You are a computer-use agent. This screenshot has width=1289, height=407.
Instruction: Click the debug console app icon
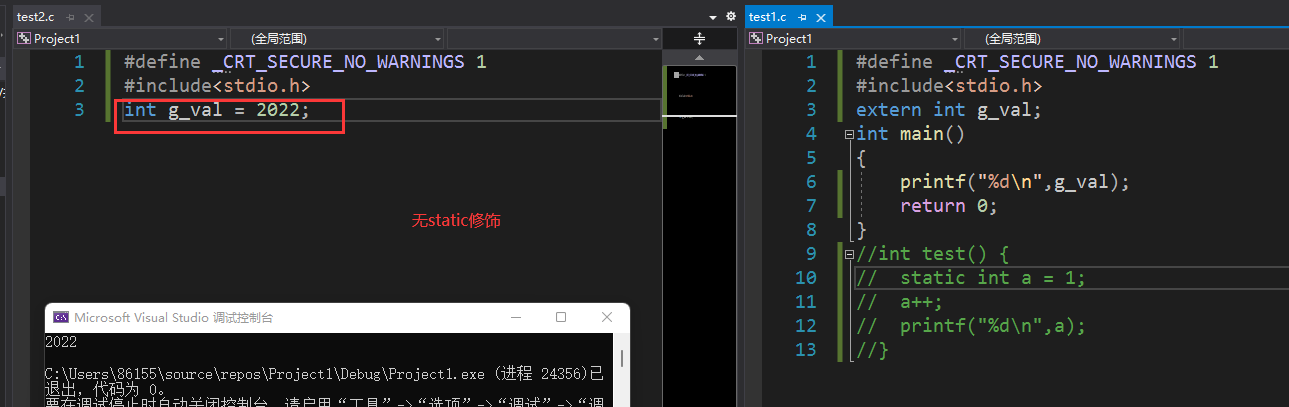[x=61, y=317]
